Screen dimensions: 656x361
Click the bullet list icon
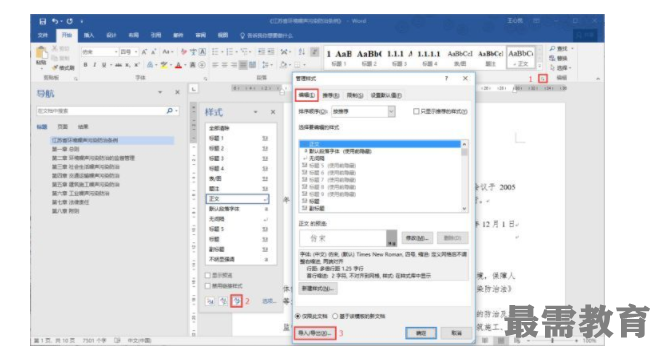click(x=215, y=52)
